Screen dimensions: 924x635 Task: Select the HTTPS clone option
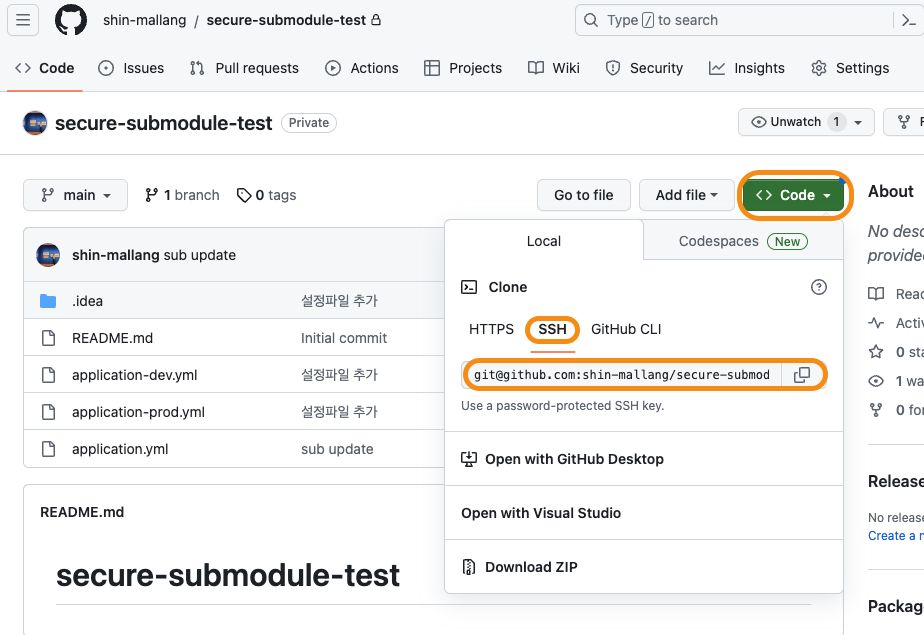[491, 329]
